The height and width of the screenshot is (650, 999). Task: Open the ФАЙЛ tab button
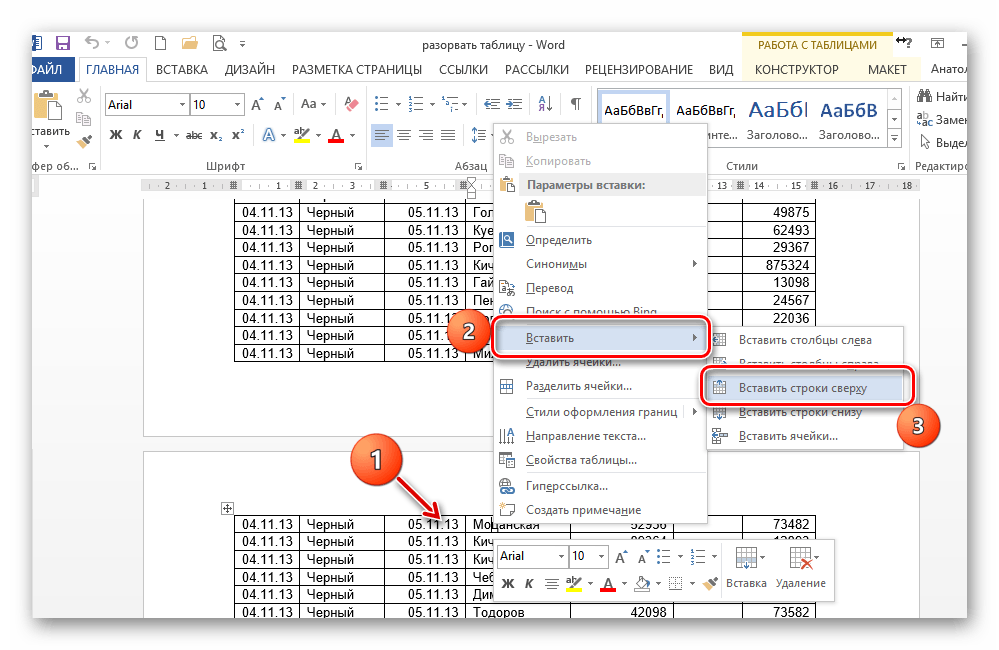coord(53,69)
